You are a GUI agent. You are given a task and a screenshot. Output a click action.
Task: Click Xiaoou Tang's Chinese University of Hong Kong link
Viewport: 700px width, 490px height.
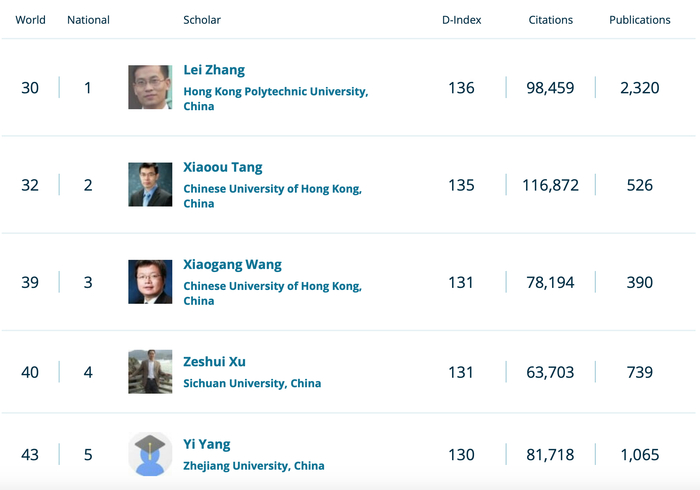pyautogui.click(x=272, y=189)
